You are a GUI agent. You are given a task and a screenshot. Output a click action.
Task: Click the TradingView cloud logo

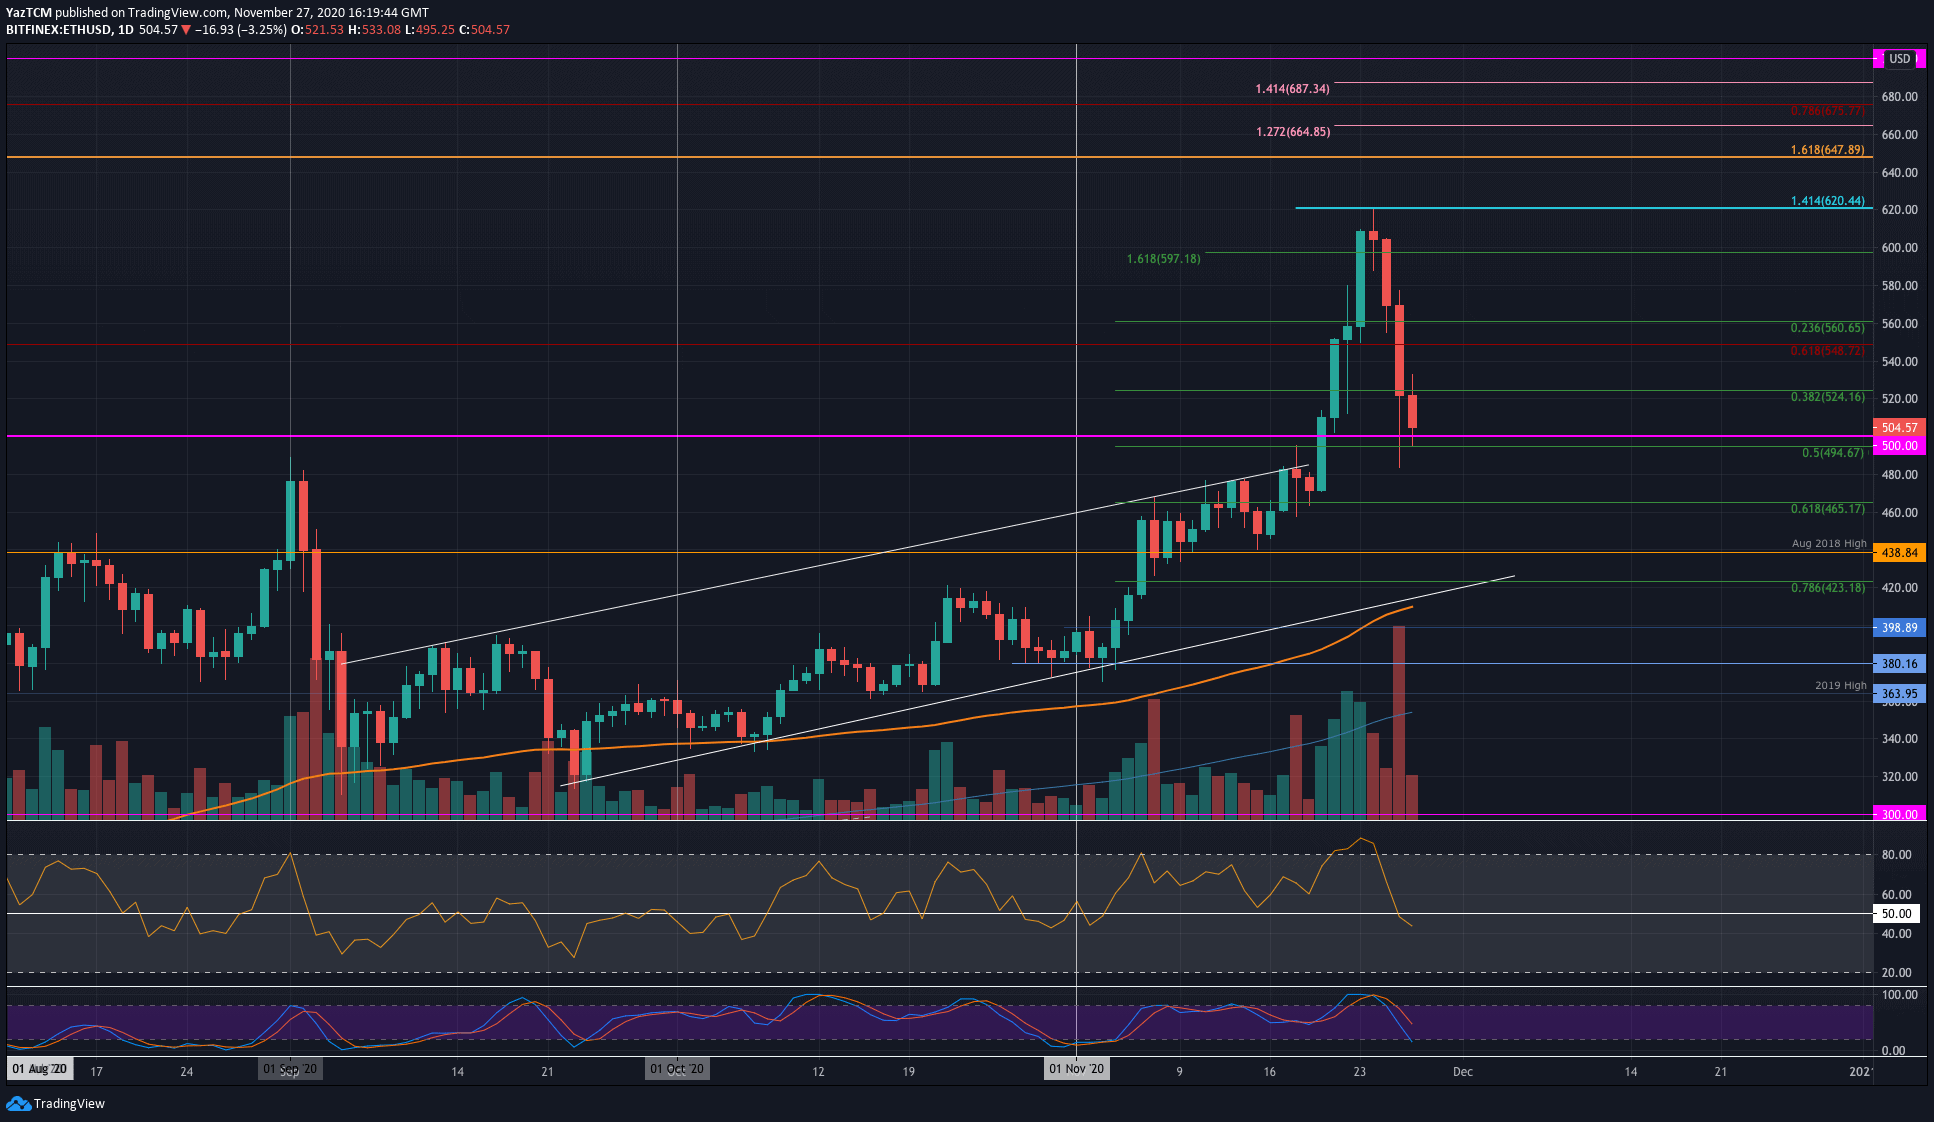pos(20,1104)
